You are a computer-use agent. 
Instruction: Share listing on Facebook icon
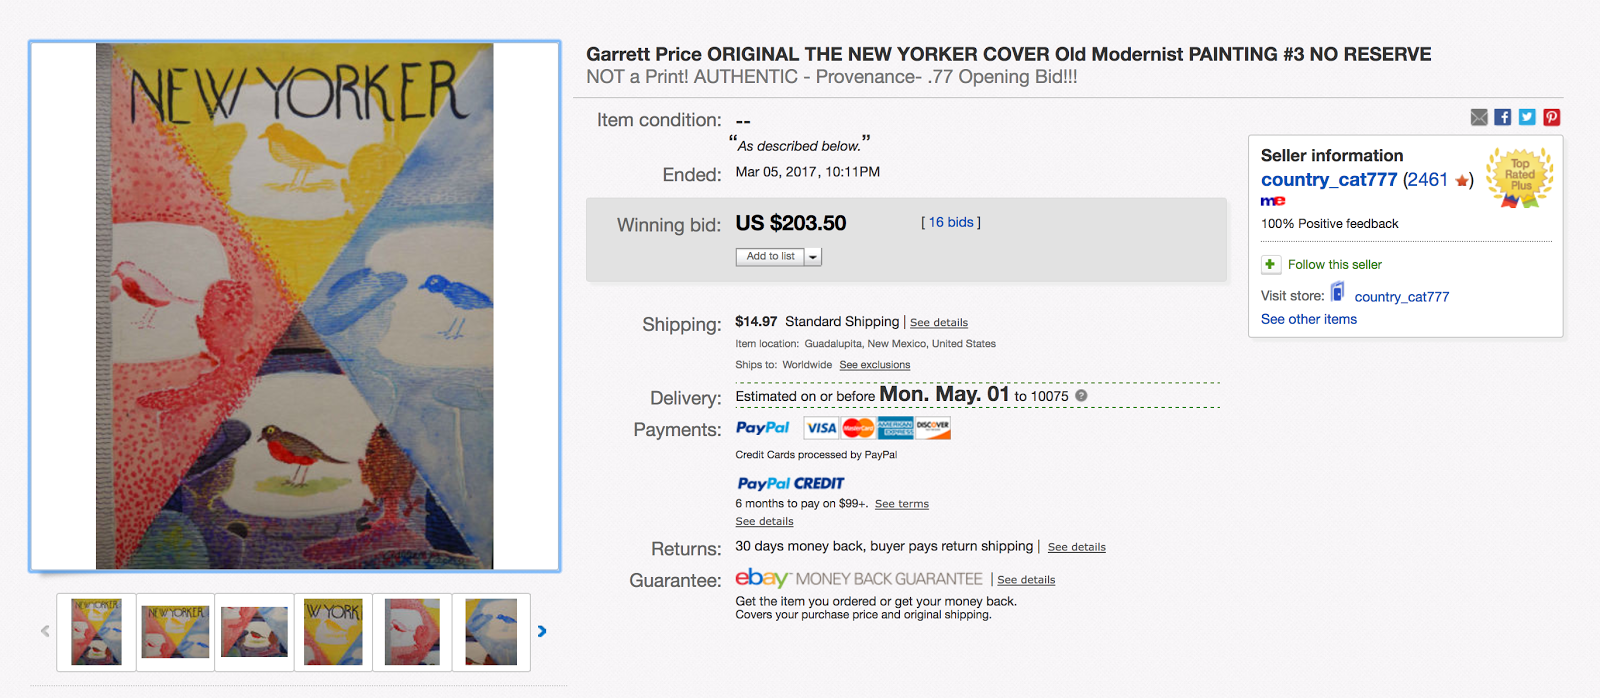pyautogui.click(x=1503, y=117)
